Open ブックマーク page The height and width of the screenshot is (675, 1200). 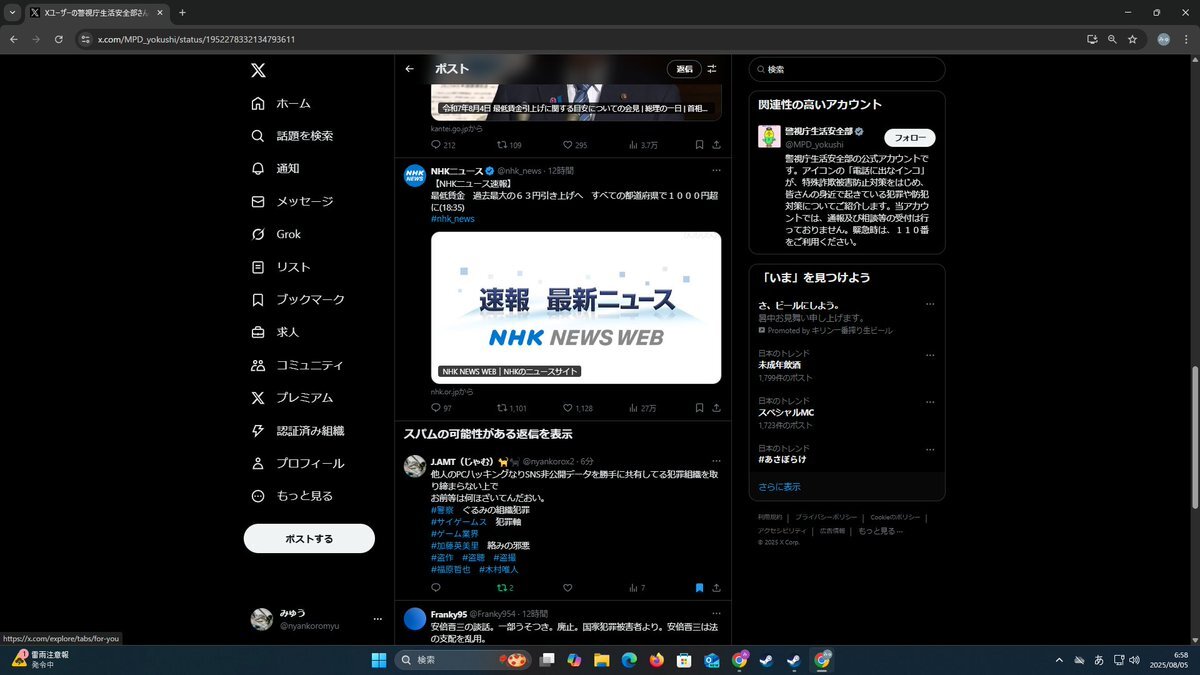(x=298, y=299)
